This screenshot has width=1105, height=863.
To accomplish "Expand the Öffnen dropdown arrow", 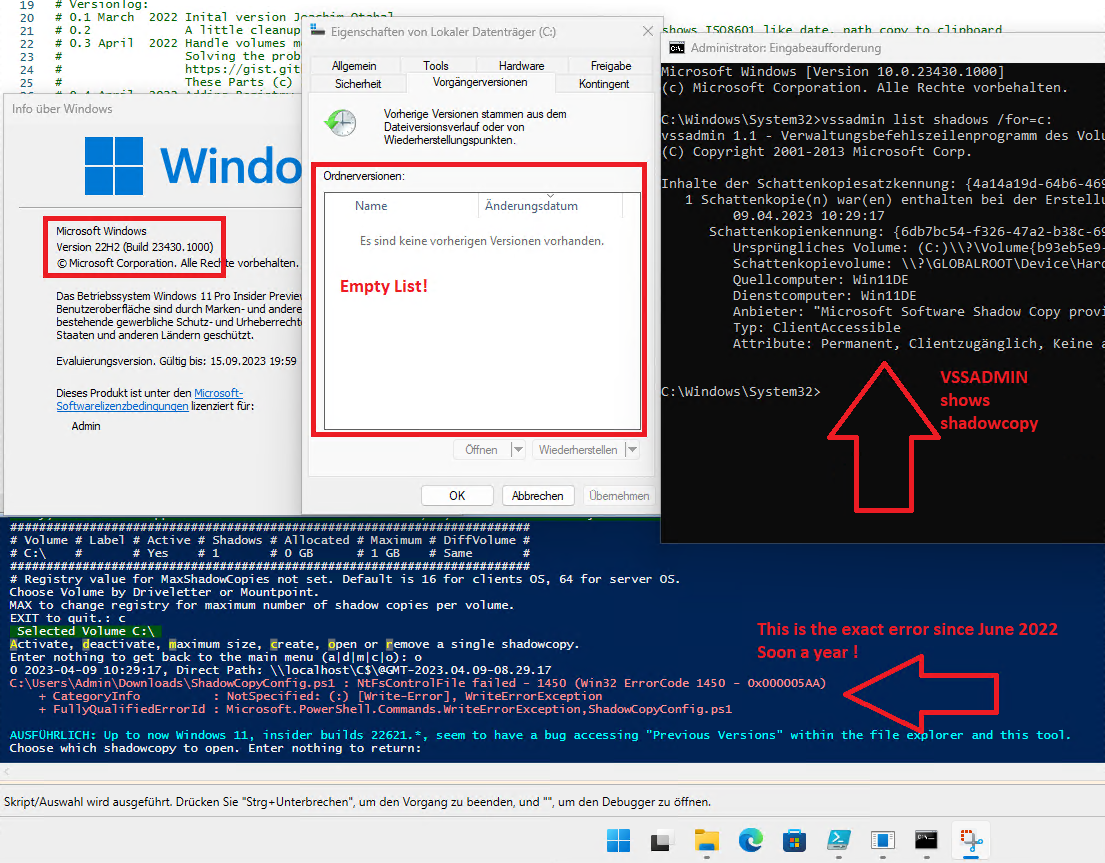I will tap(518, 449).
